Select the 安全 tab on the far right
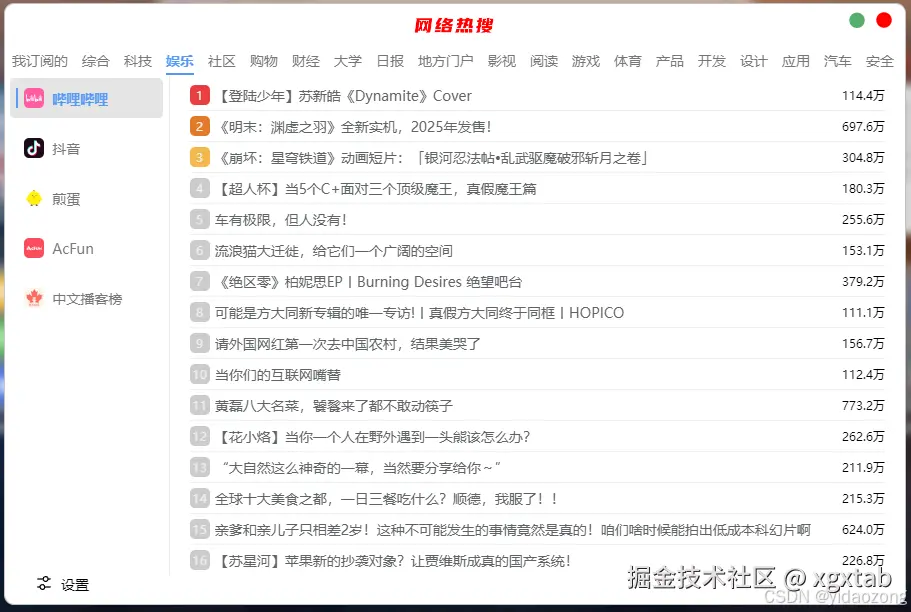This screenshot has width=911, height=612. coord(879,61)
